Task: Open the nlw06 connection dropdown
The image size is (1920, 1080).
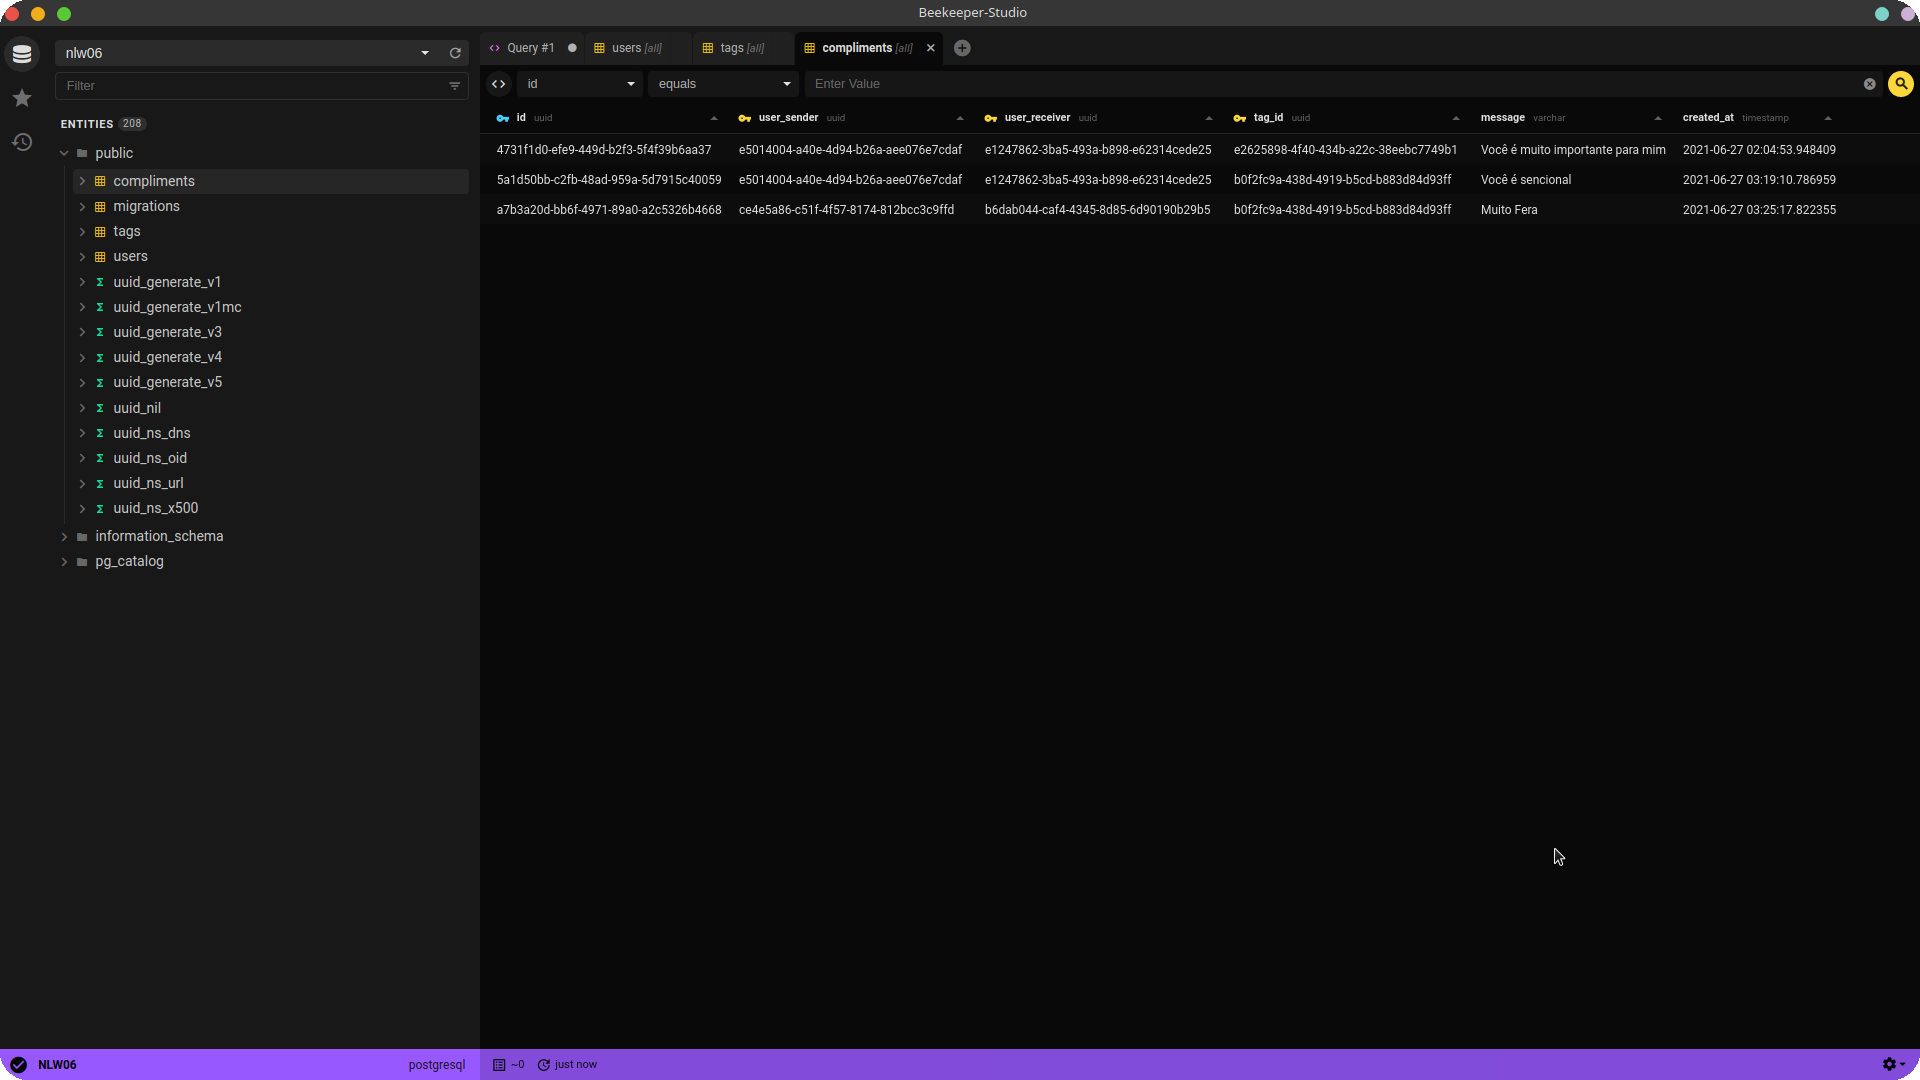Action: point(425,53)
